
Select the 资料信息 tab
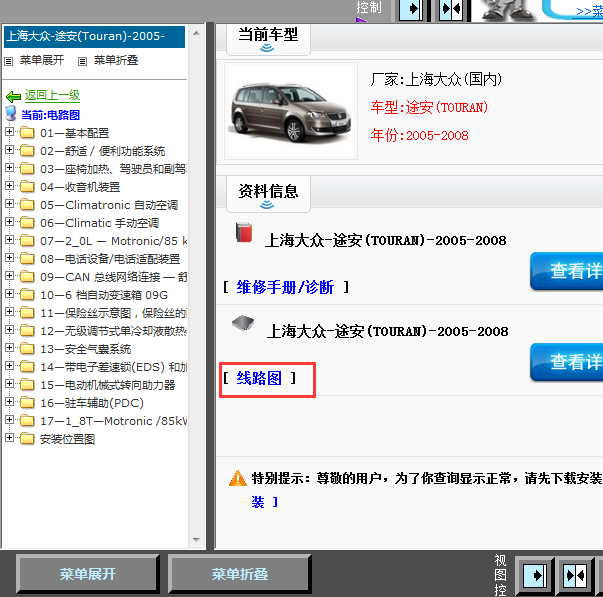pyautogui.click(x=268, y=194)
